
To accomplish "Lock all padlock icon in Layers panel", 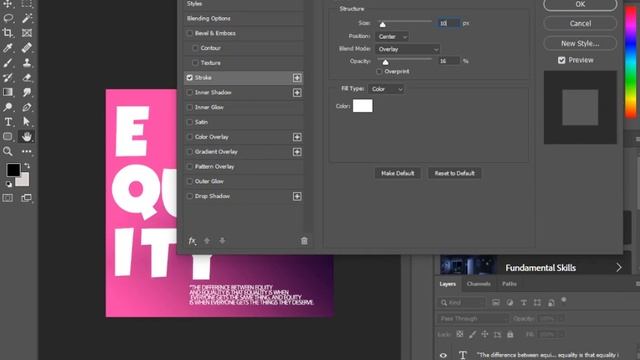I will tap(510, 334).
